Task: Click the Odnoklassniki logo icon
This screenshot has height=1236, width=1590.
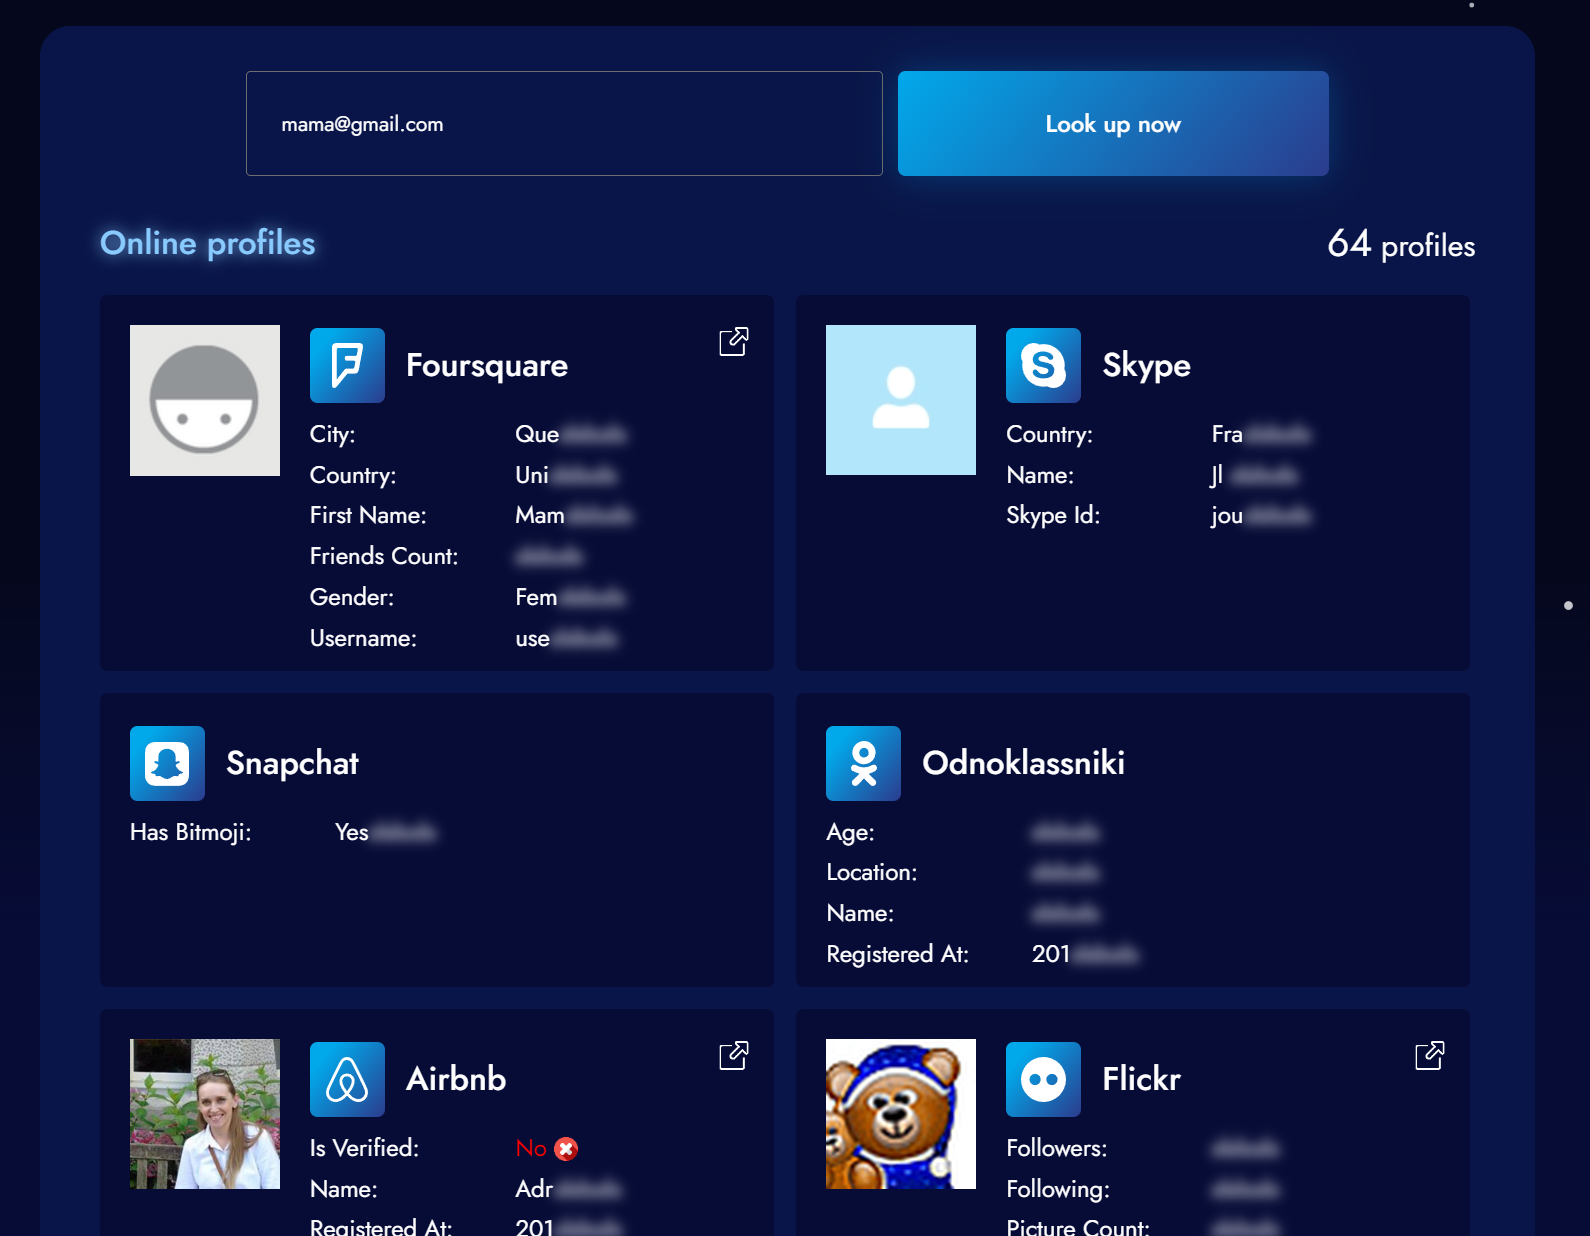Action: (x=863, y=763)
